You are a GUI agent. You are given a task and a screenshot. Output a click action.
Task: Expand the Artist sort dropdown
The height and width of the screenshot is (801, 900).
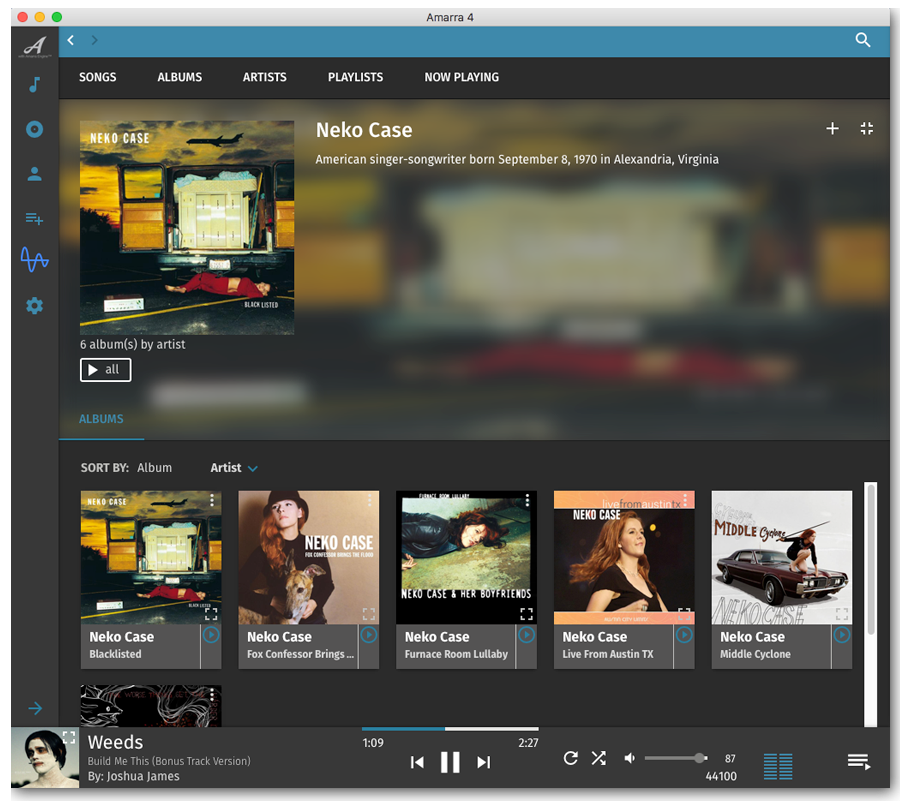pos(234,468)
